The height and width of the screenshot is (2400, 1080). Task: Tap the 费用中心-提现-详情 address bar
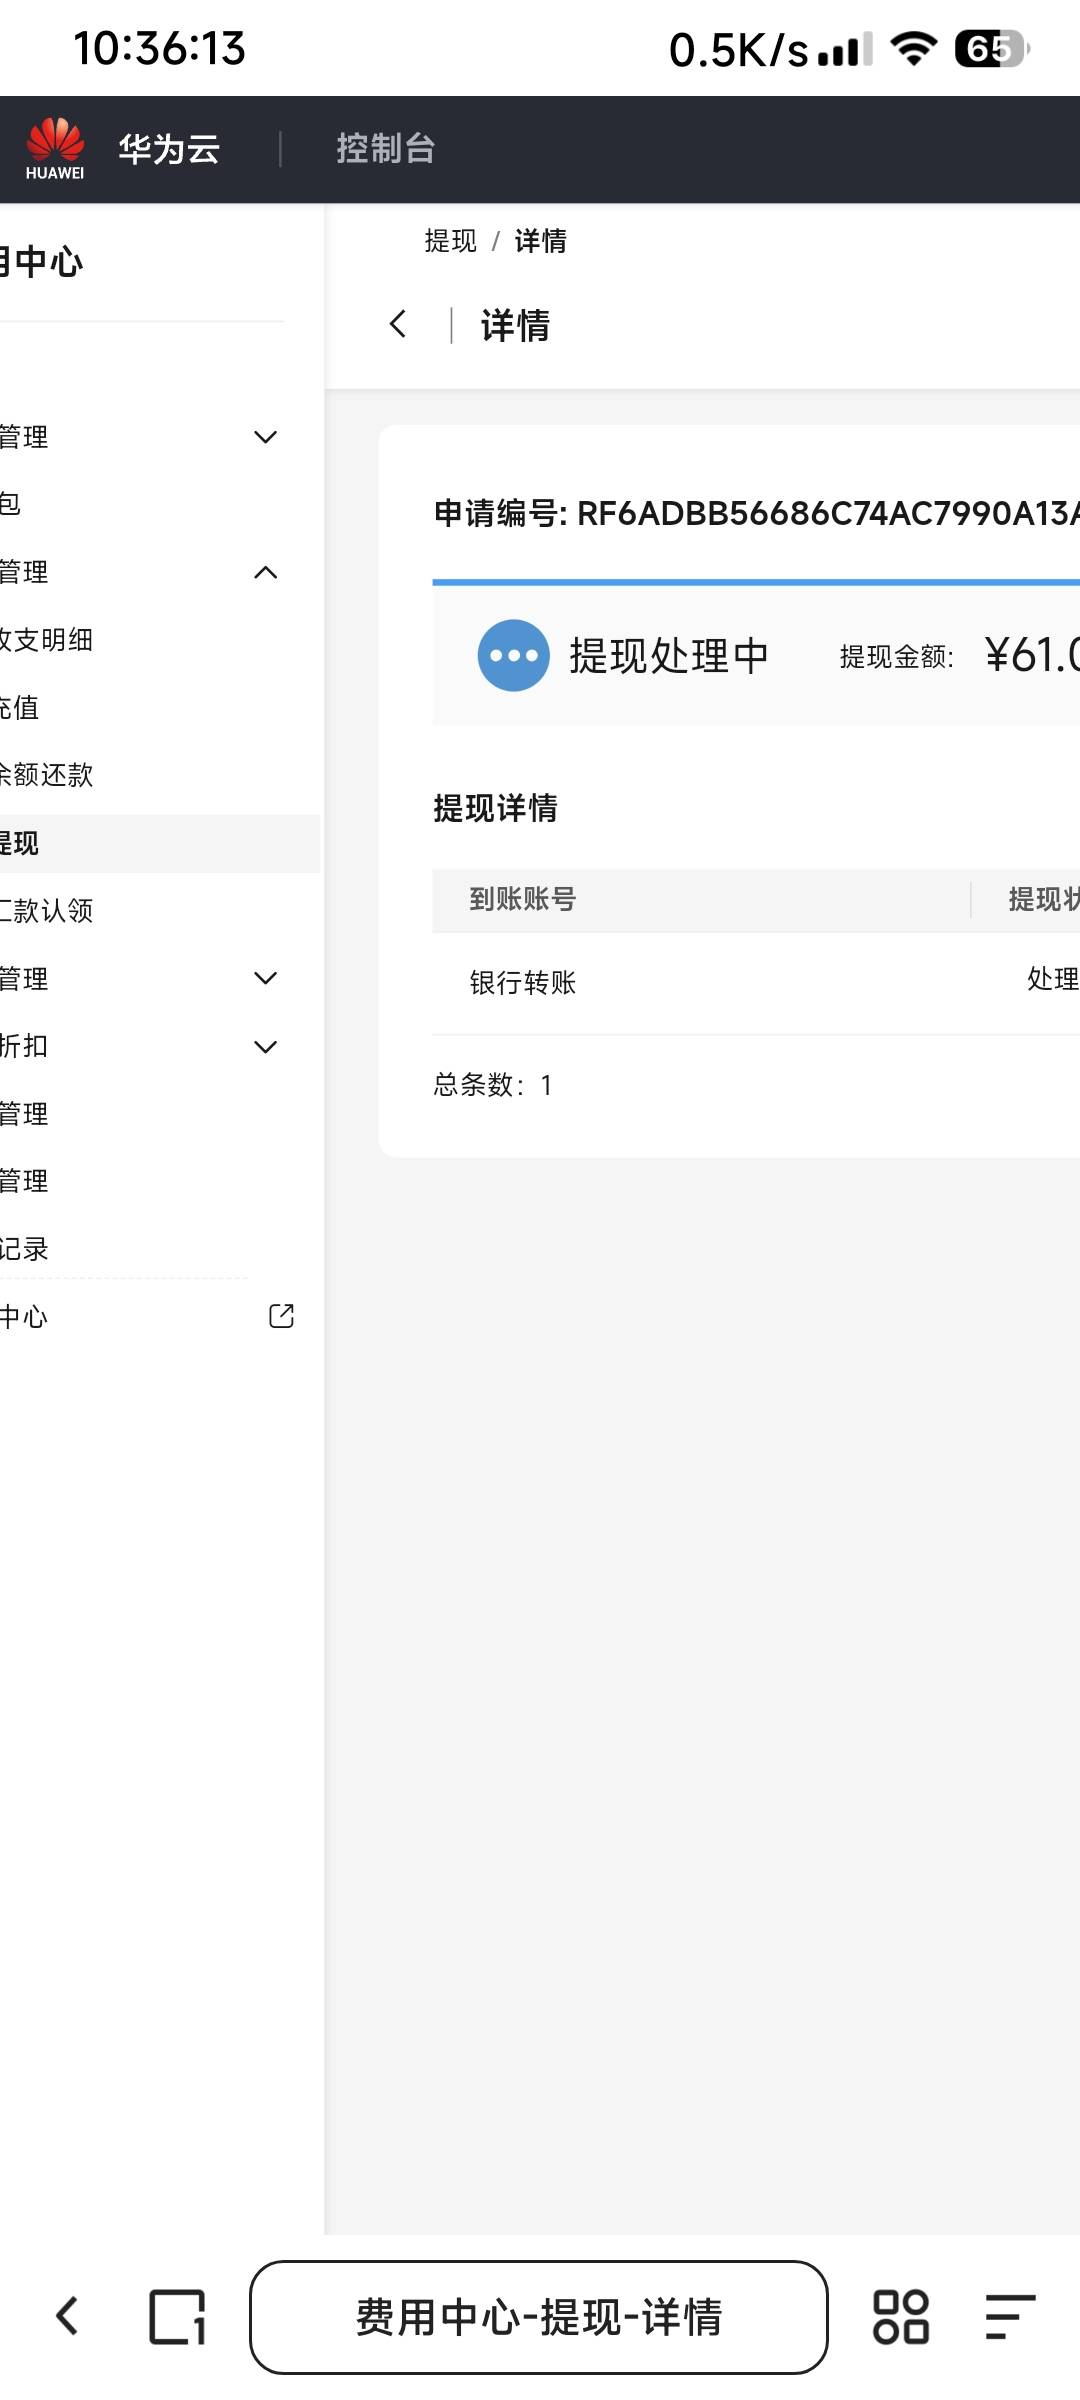pyautogui.click(x=539, y=2317)
